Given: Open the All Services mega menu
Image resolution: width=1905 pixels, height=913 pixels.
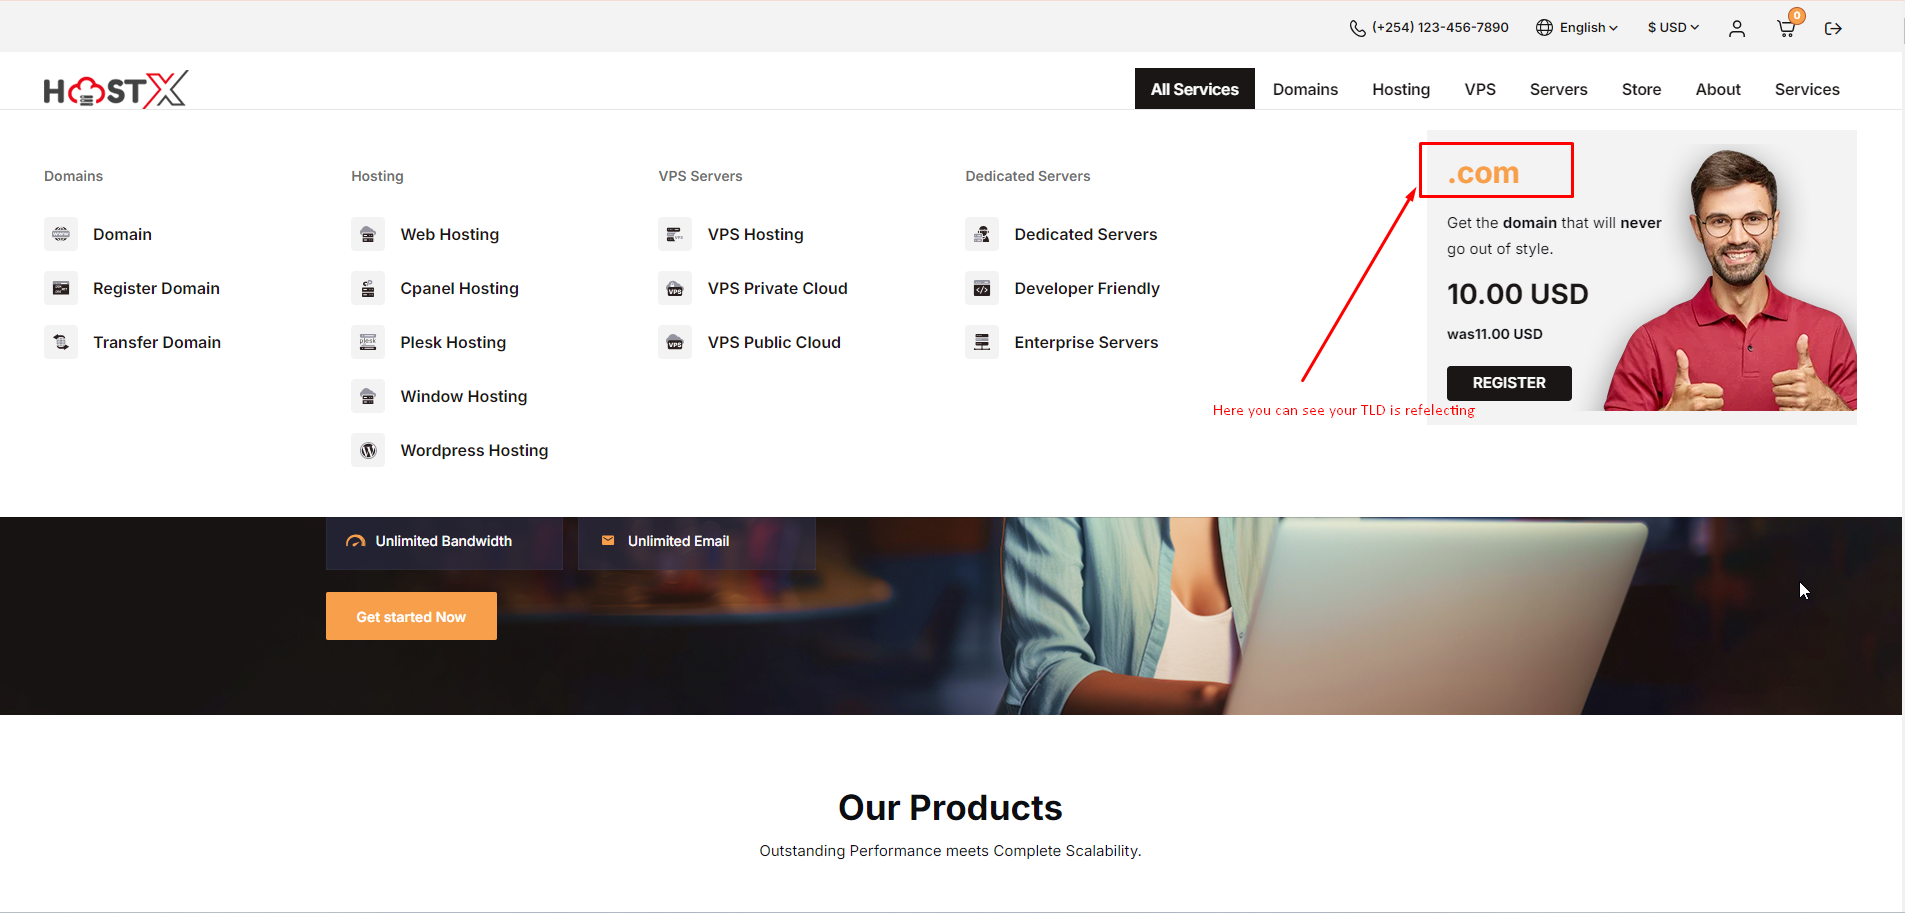Looking at the screenshot, I should click(x=1194, y=89).
